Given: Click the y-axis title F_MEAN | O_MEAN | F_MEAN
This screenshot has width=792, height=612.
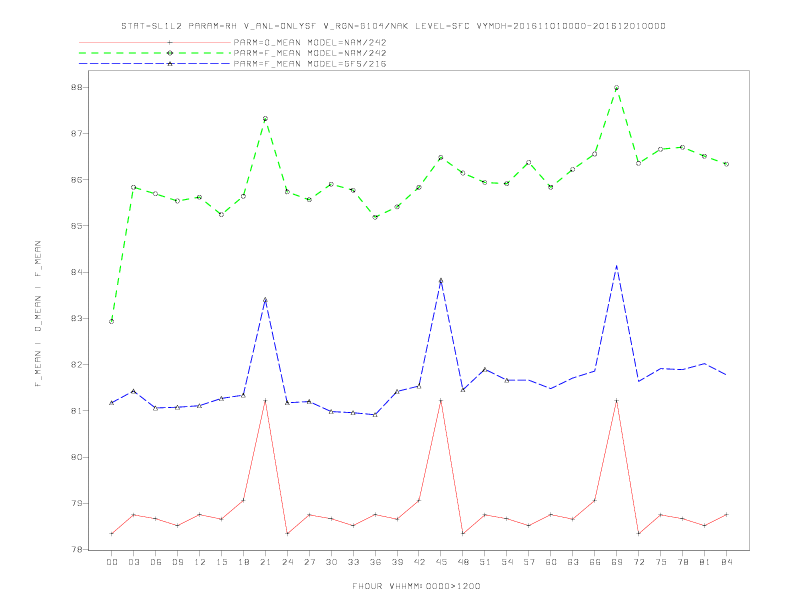Looking at the screenshot, I should click(38, 314).
